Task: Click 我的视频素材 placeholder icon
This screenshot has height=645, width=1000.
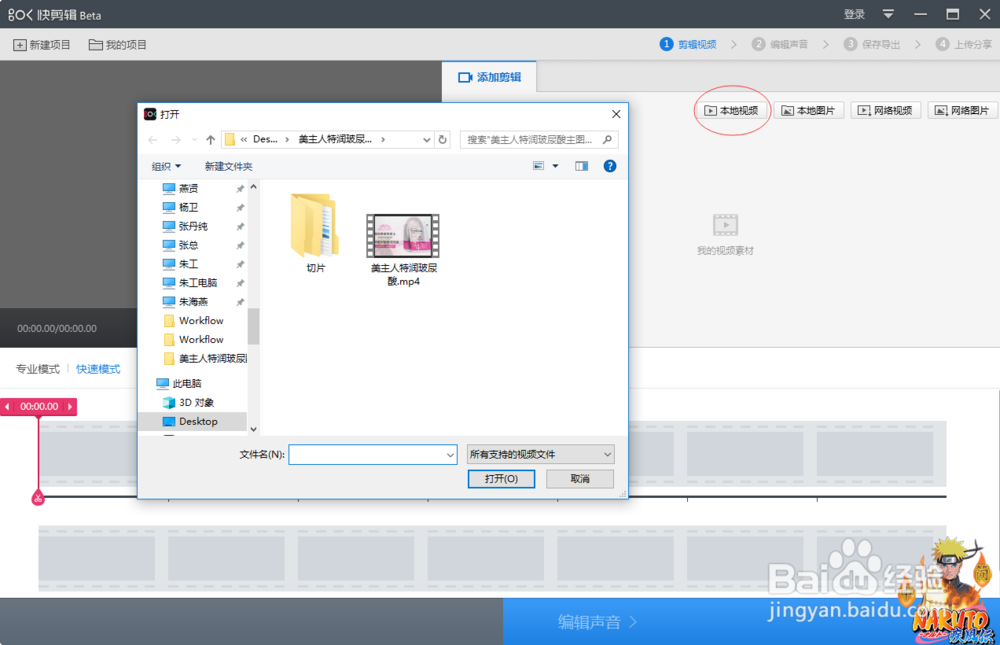Action: [x=725, y=225]
